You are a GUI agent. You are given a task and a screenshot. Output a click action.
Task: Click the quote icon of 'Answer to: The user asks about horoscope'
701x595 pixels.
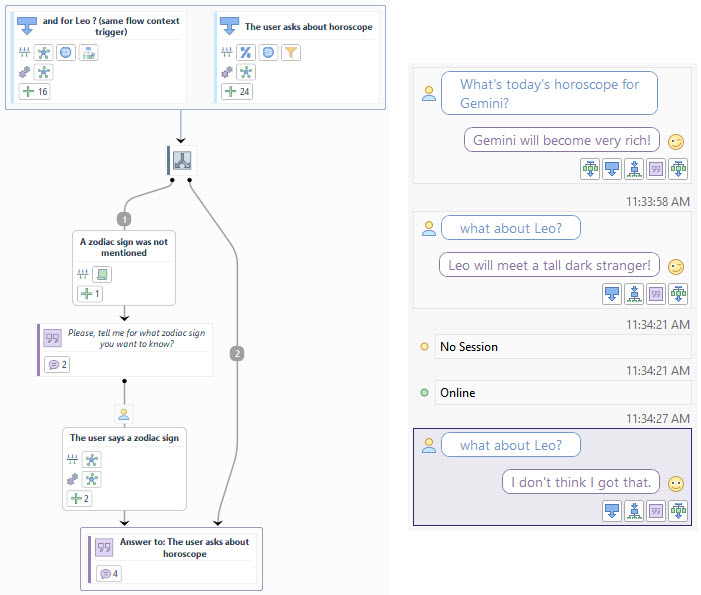[x=105, y=547]
